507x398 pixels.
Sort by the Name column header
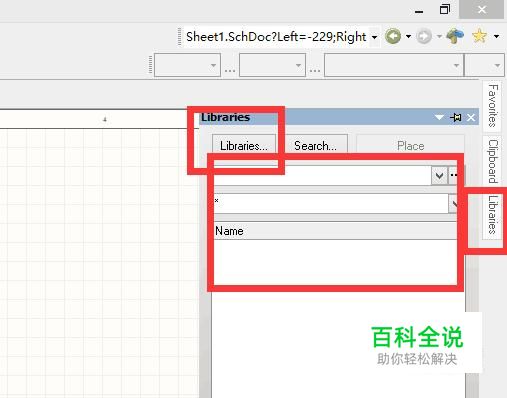point(335,231)
